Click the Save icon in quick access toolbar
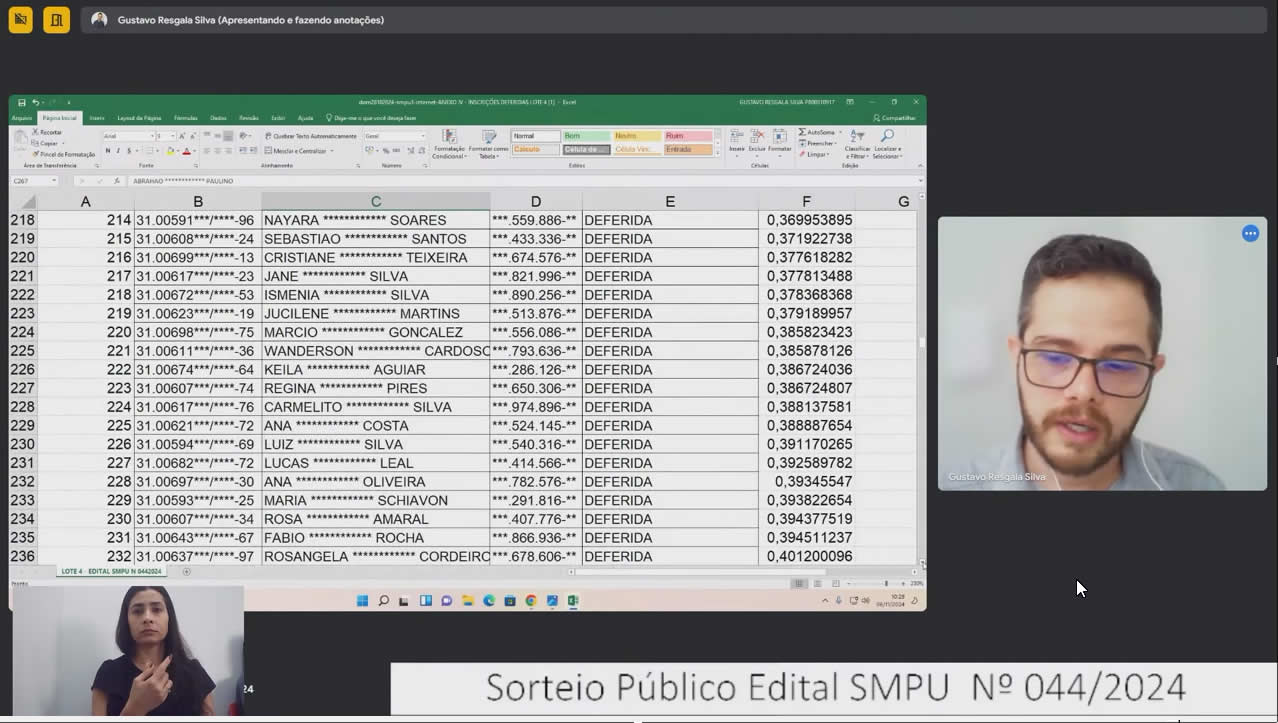The width and height of the screenshot is (1278, 723). (x=22, y=102)
